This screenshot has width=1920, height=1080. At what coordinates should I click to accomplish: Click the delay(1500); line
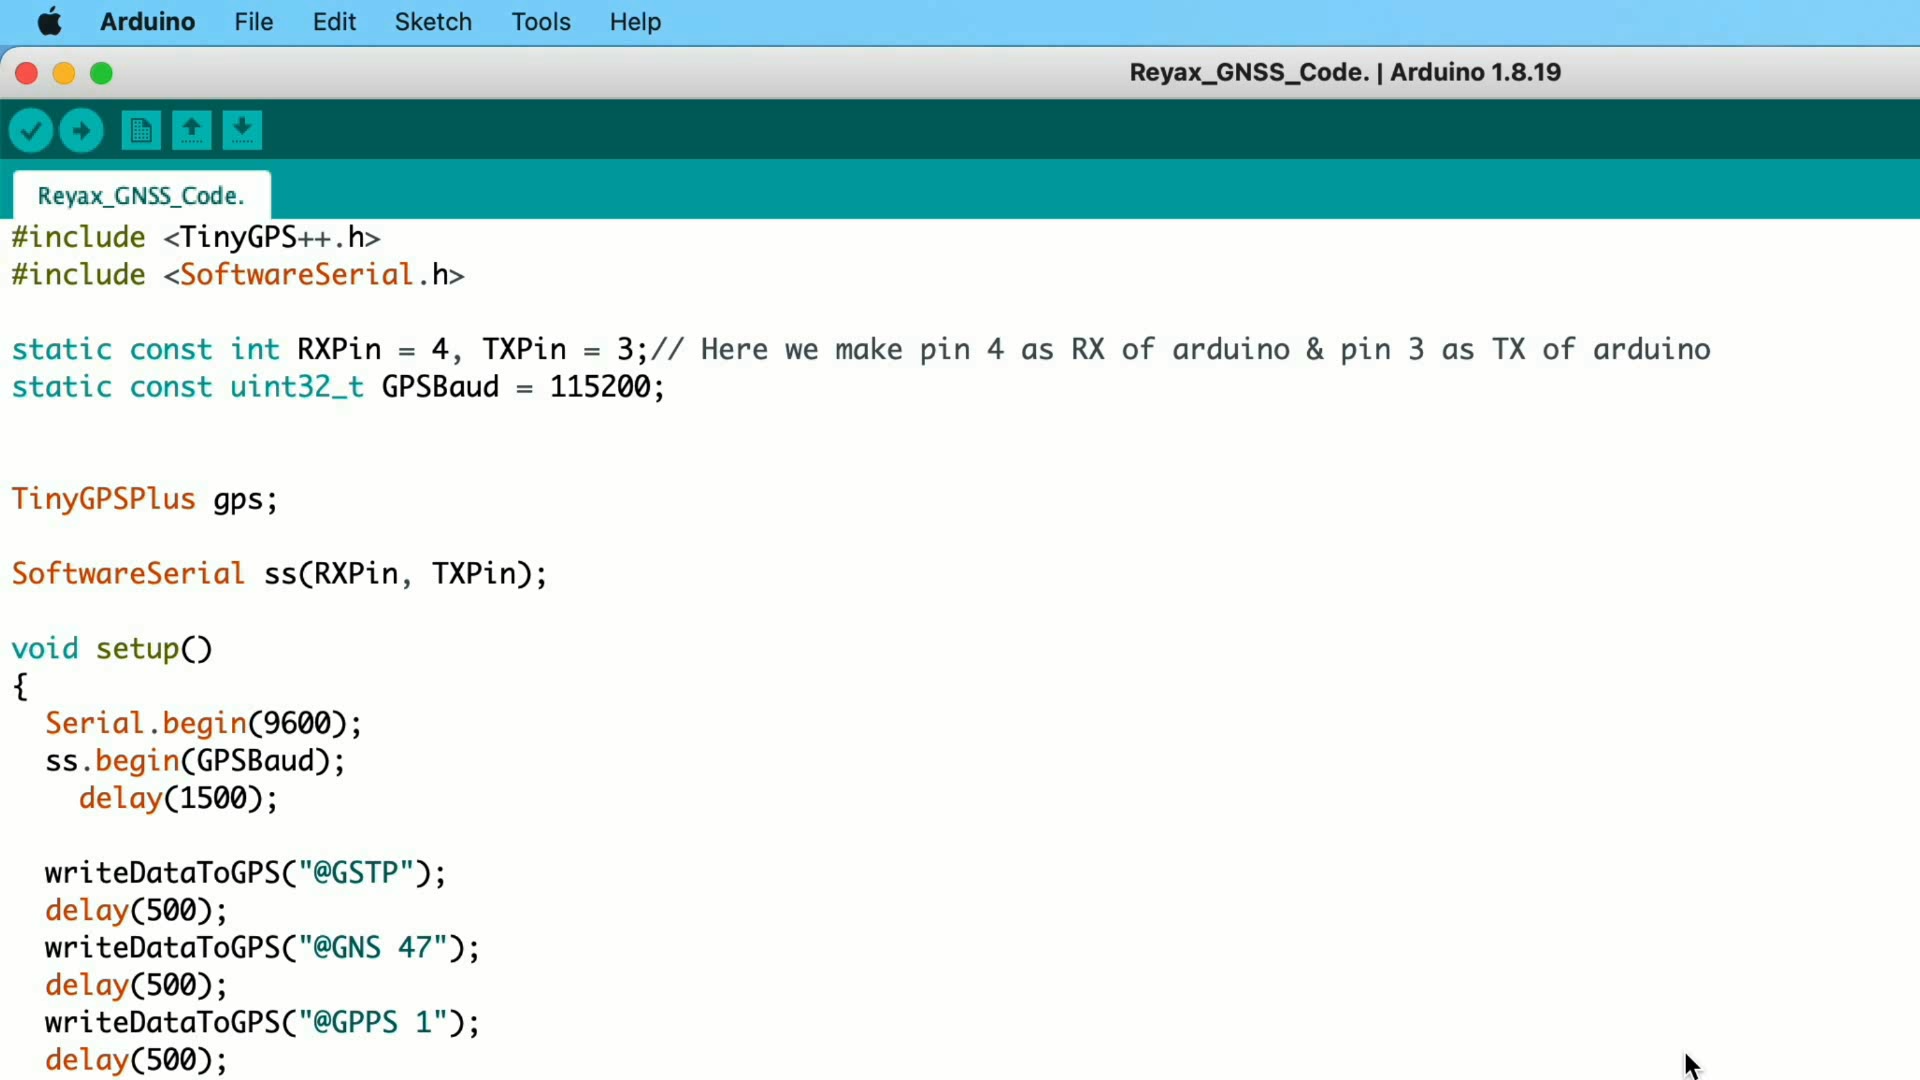178,799
